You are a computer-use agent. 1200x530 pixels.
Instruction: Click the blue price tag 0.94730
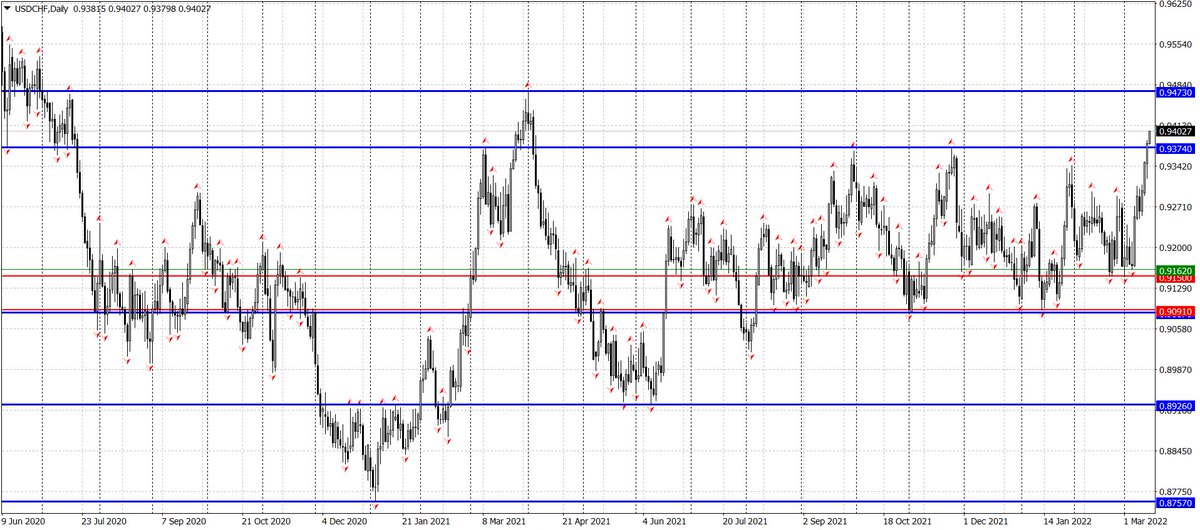(x=1174, y=92)
